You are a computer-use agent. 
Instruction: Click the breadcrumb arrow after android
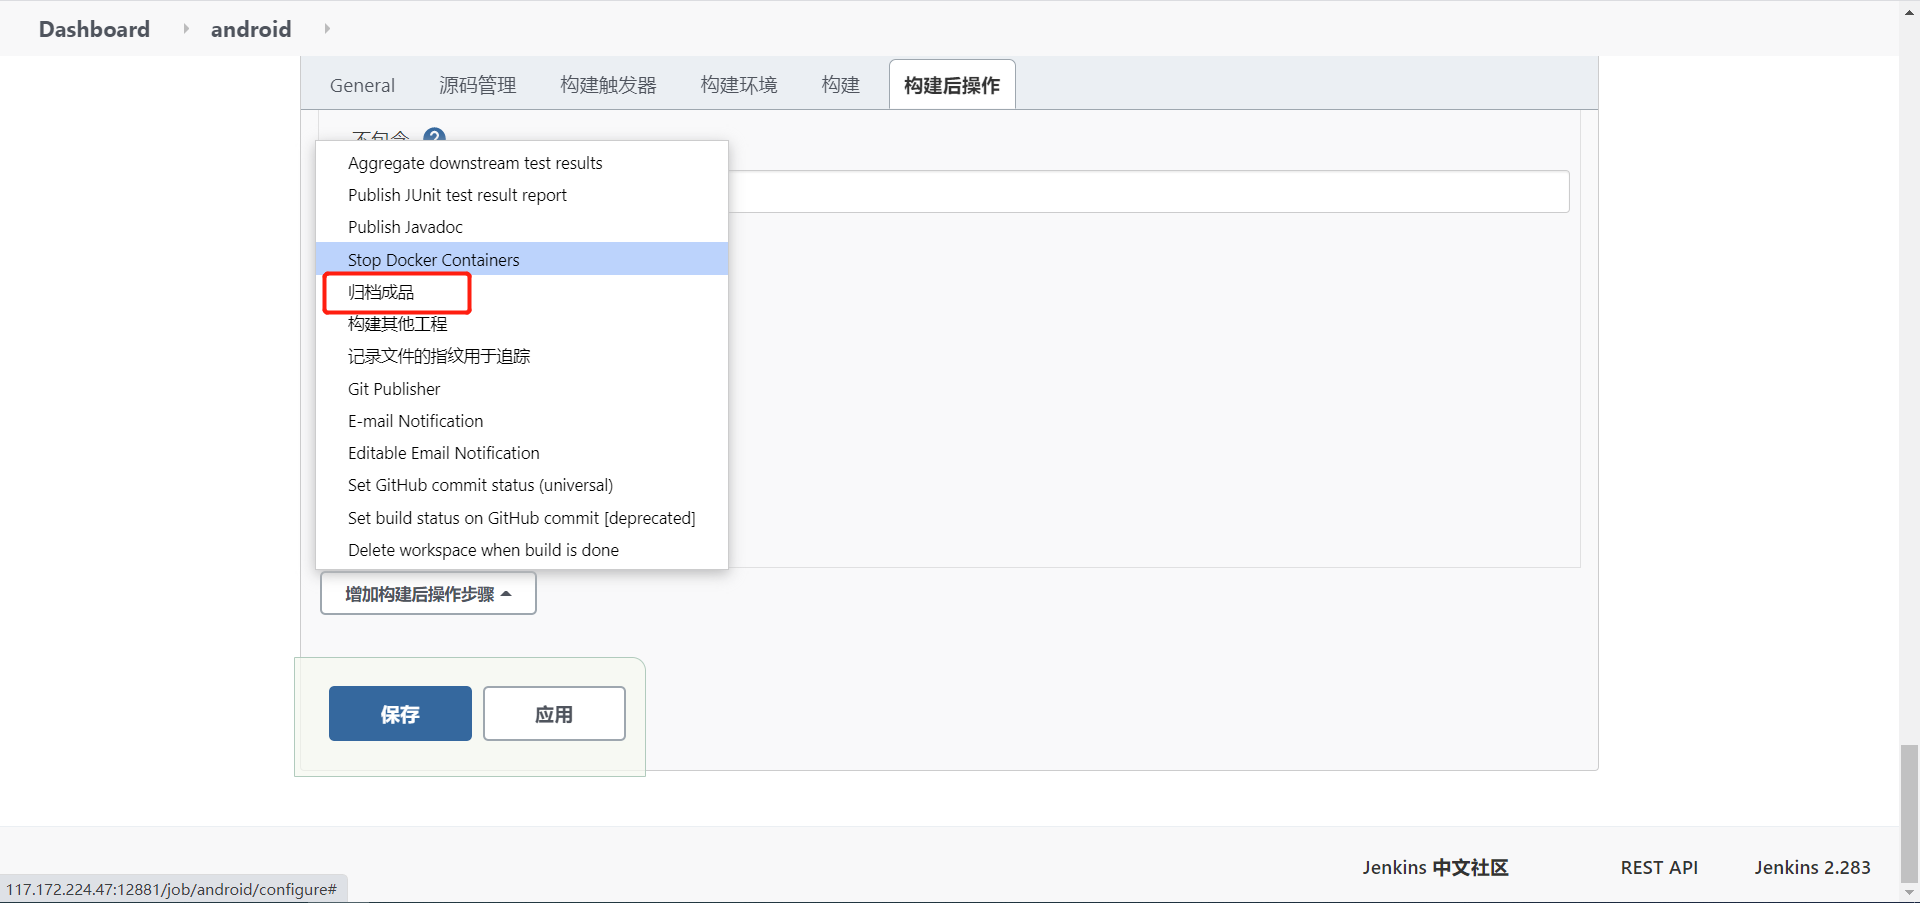pos(327,29)
